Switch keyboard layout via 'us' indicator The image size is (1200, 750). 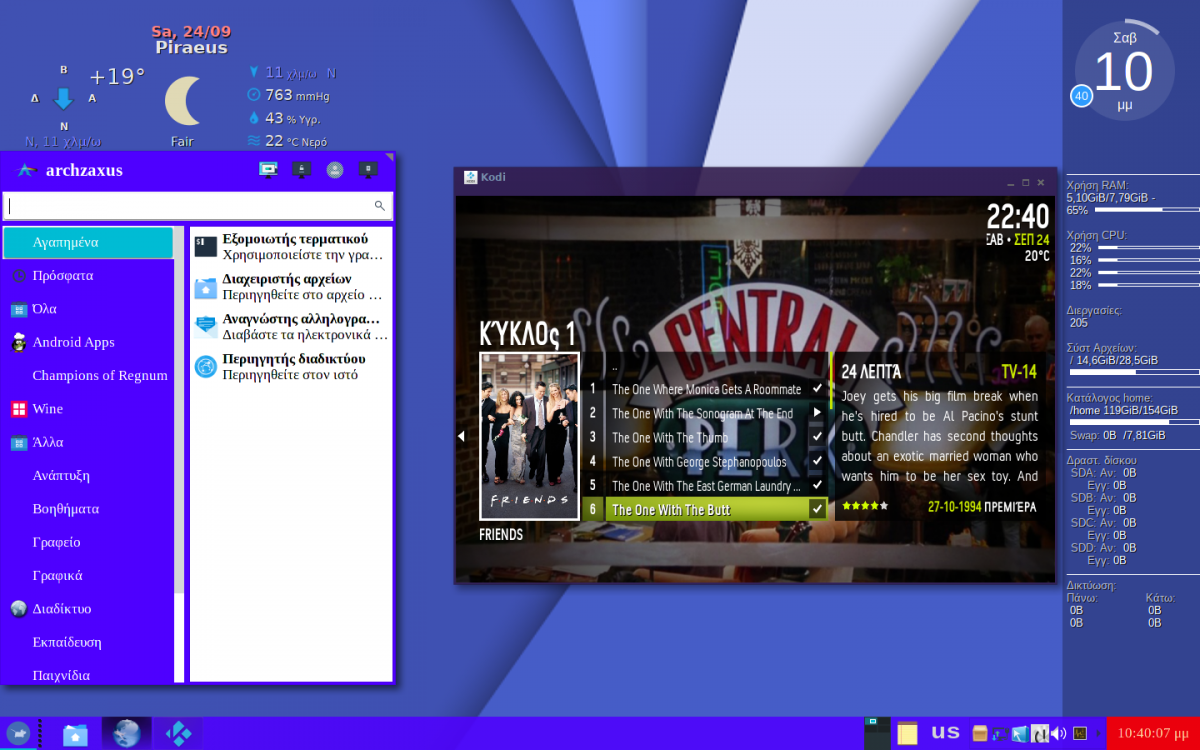(945, 733)
